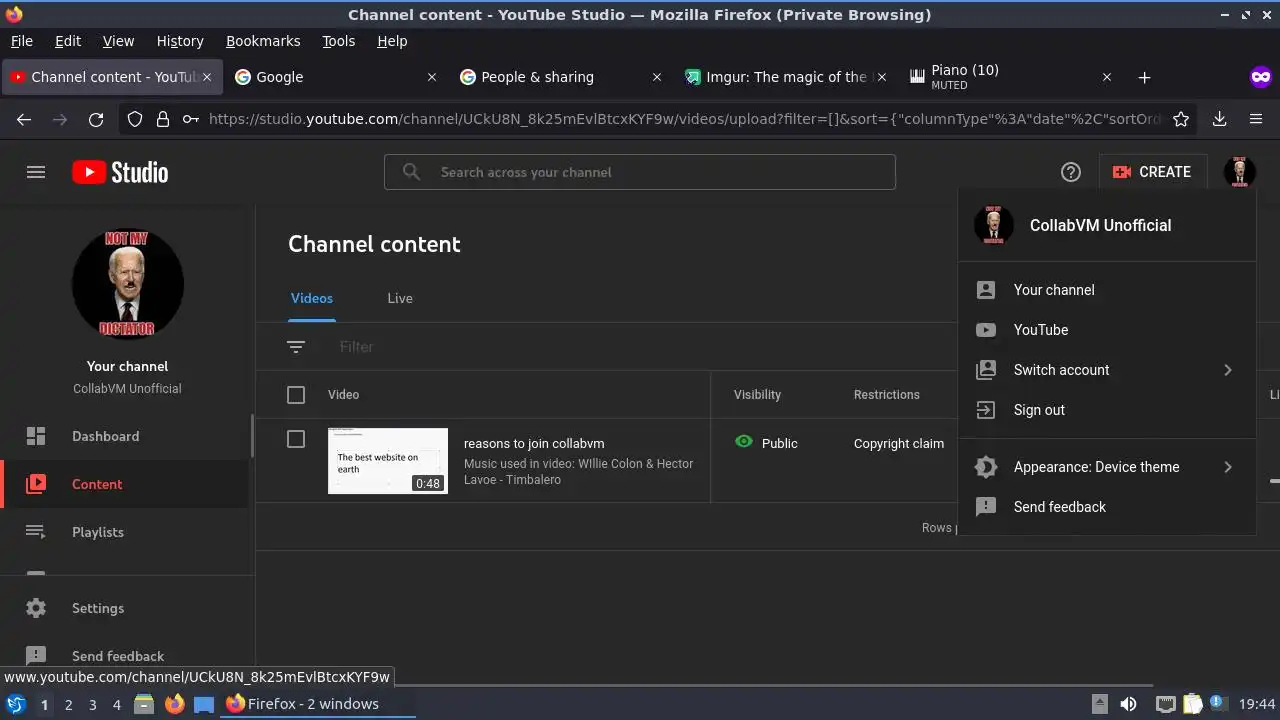Click the taskbar volume speaker icon

1128,704
